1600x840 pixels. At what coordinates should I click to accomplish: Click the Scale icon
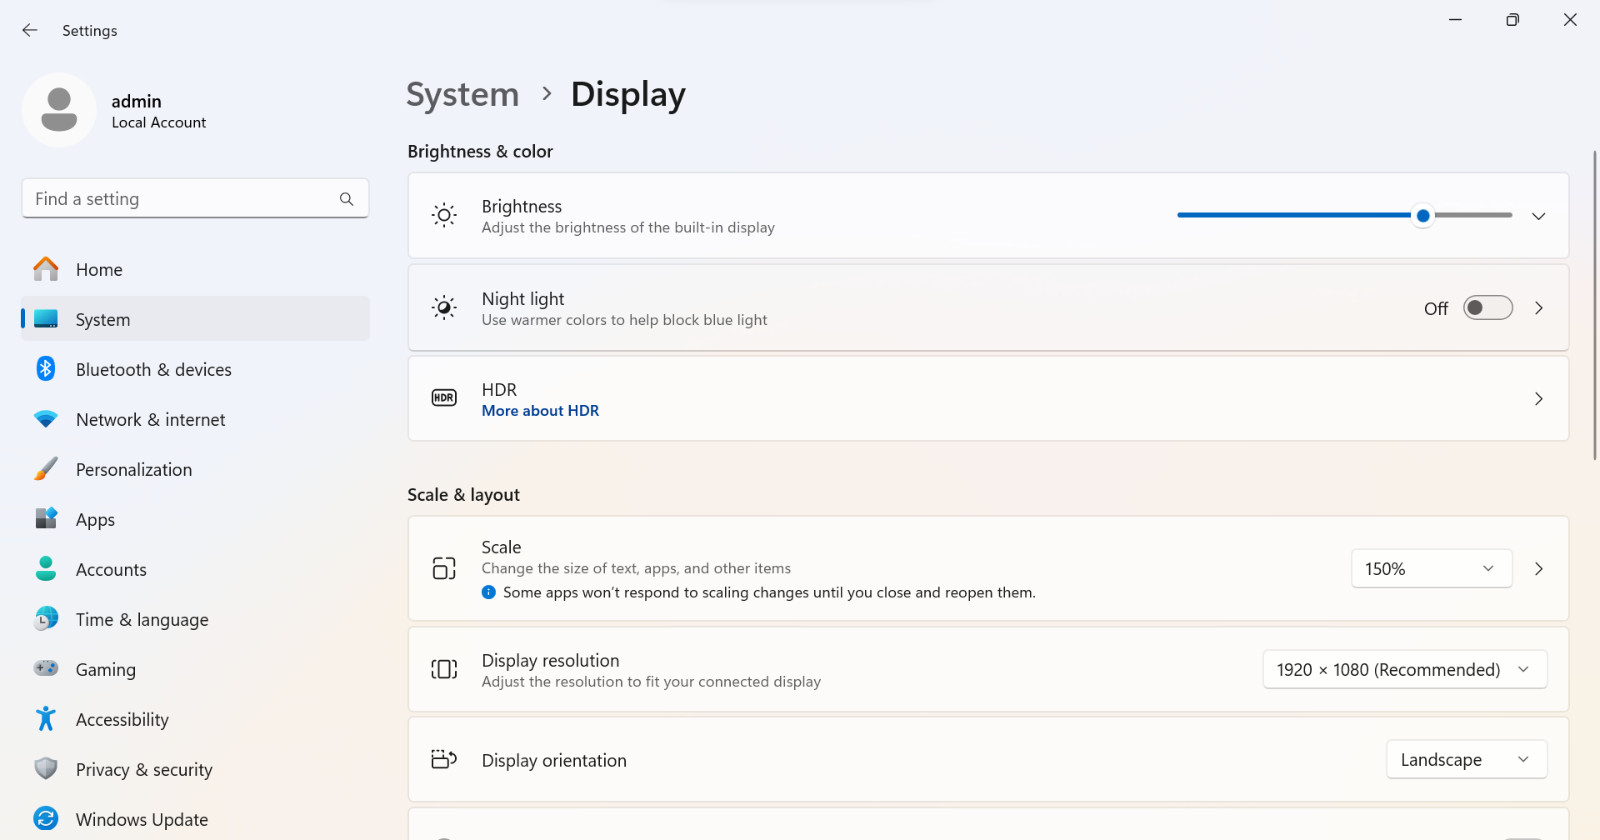[x=444, y=568]
